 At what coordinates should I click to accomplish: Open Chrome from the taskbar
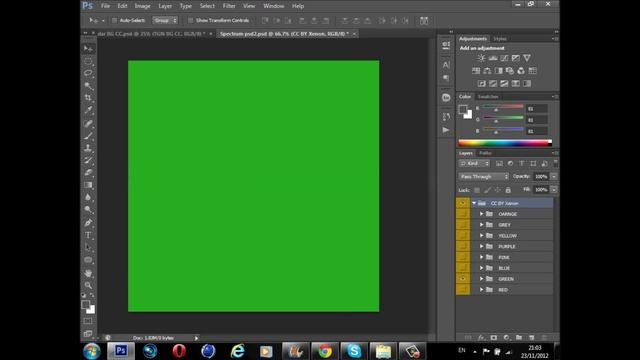(x=325, y=351)
